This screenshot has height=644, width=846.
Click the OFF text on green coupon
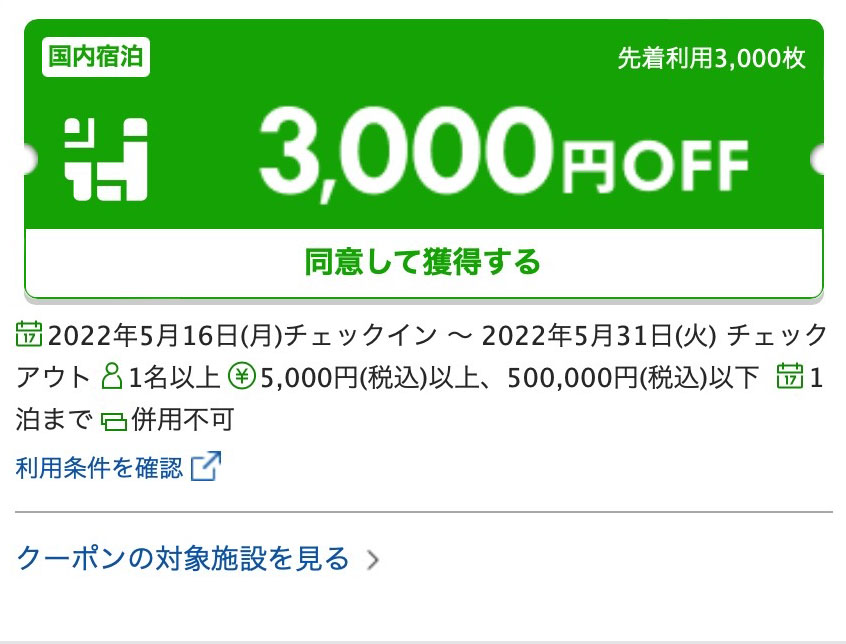coord(686,166)
